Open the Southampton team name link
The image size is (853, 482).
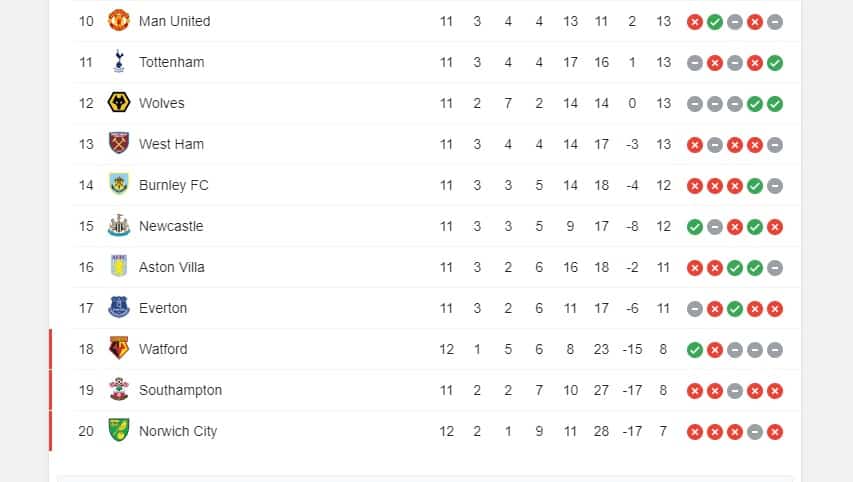coord(180,390)
